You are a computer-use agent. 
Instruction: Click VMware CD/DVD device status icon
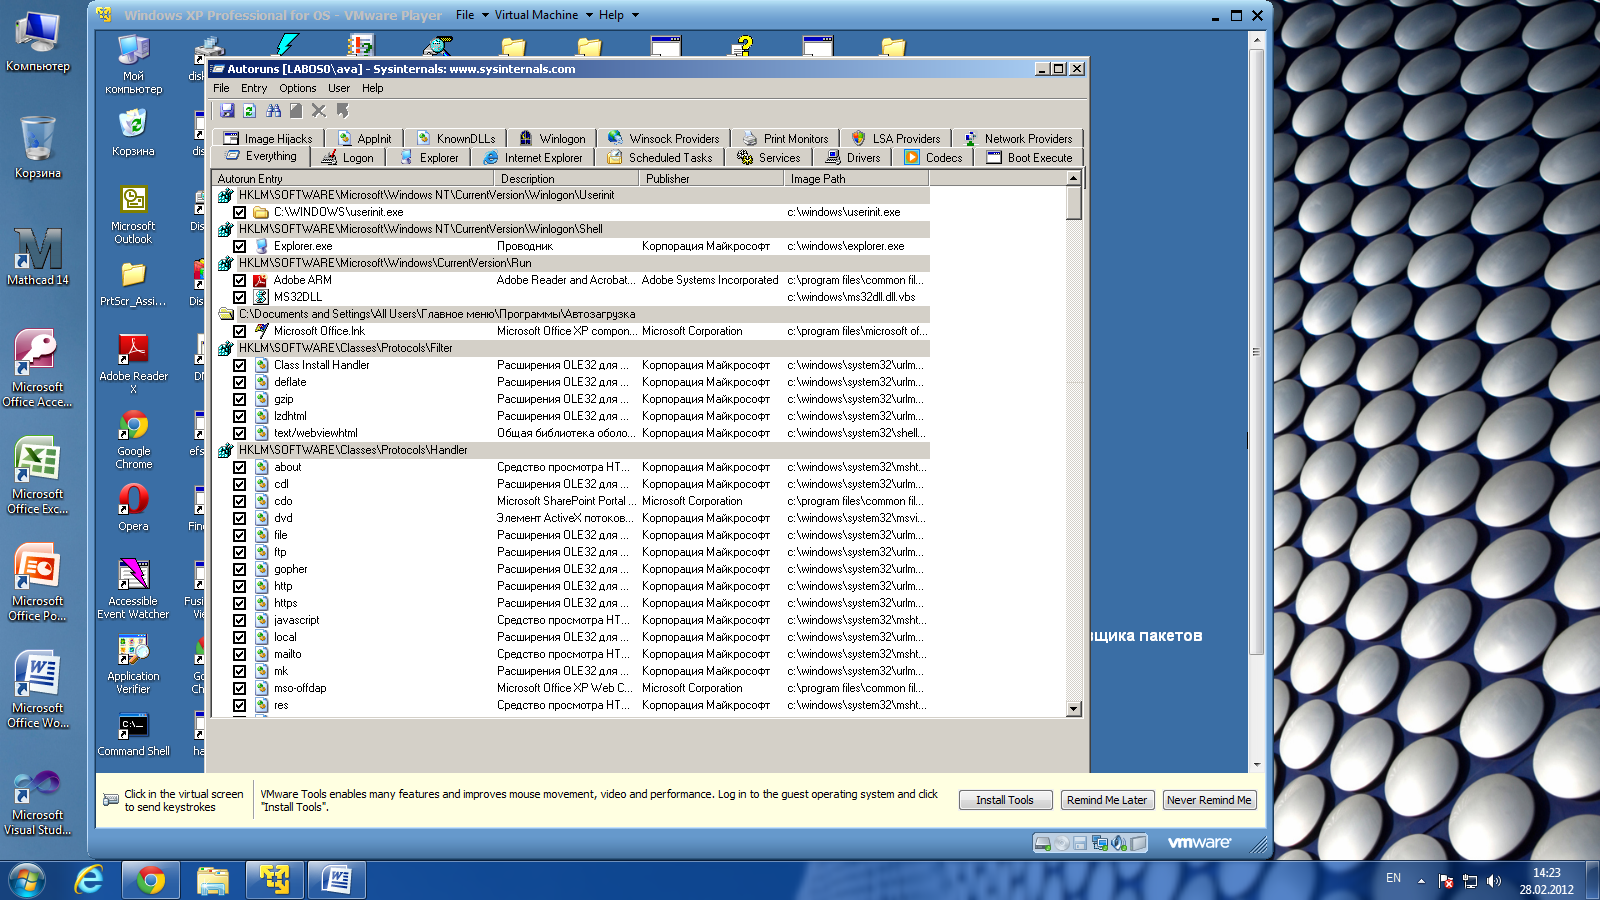(1062, 843)
